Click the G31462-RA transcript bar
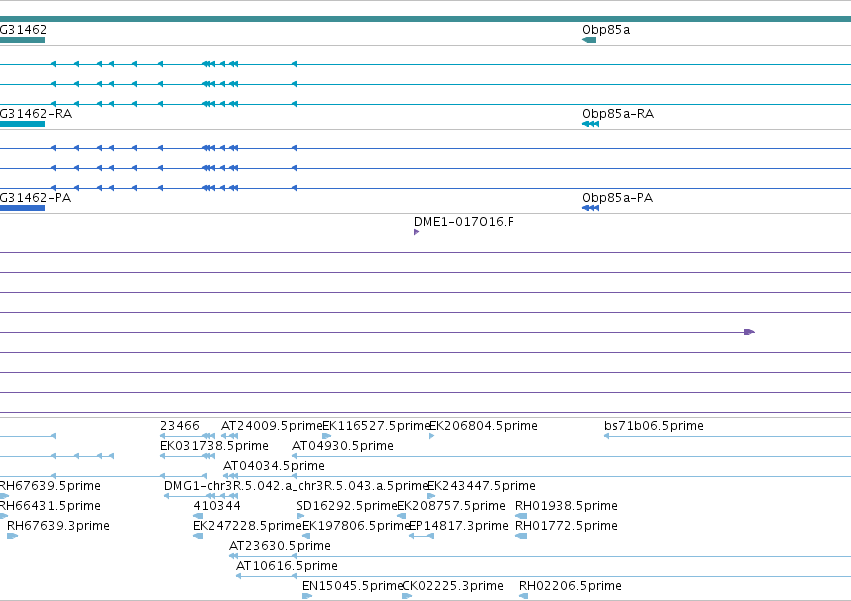Image resolution: width=851 pixels, height=601 pixels. [x=22, y=124]
